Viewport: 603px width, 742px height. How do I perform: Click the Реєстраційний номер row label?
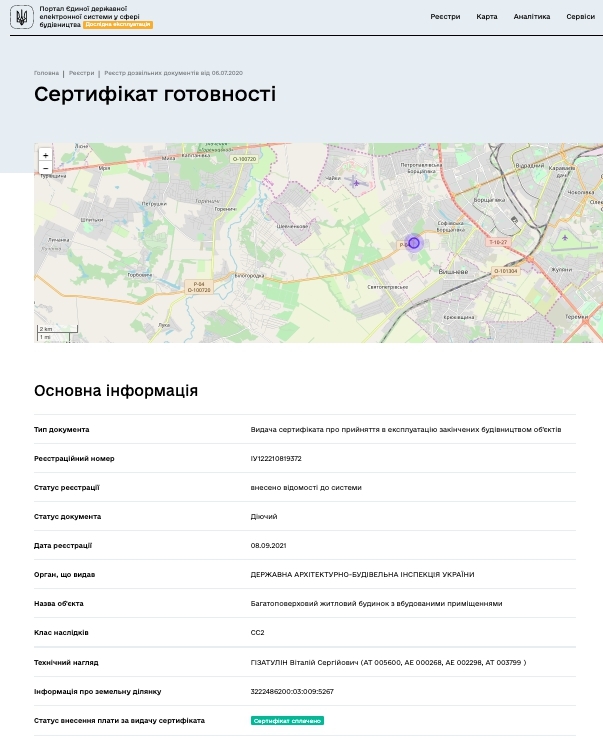pyautogui.click(x=74, y=459)
